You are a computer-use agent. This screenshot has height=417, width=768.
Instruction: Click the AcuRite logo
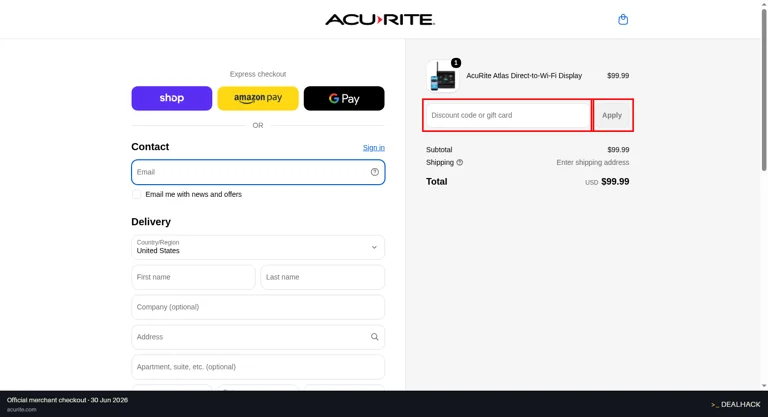pyautogui.click(x=380, y=20)
